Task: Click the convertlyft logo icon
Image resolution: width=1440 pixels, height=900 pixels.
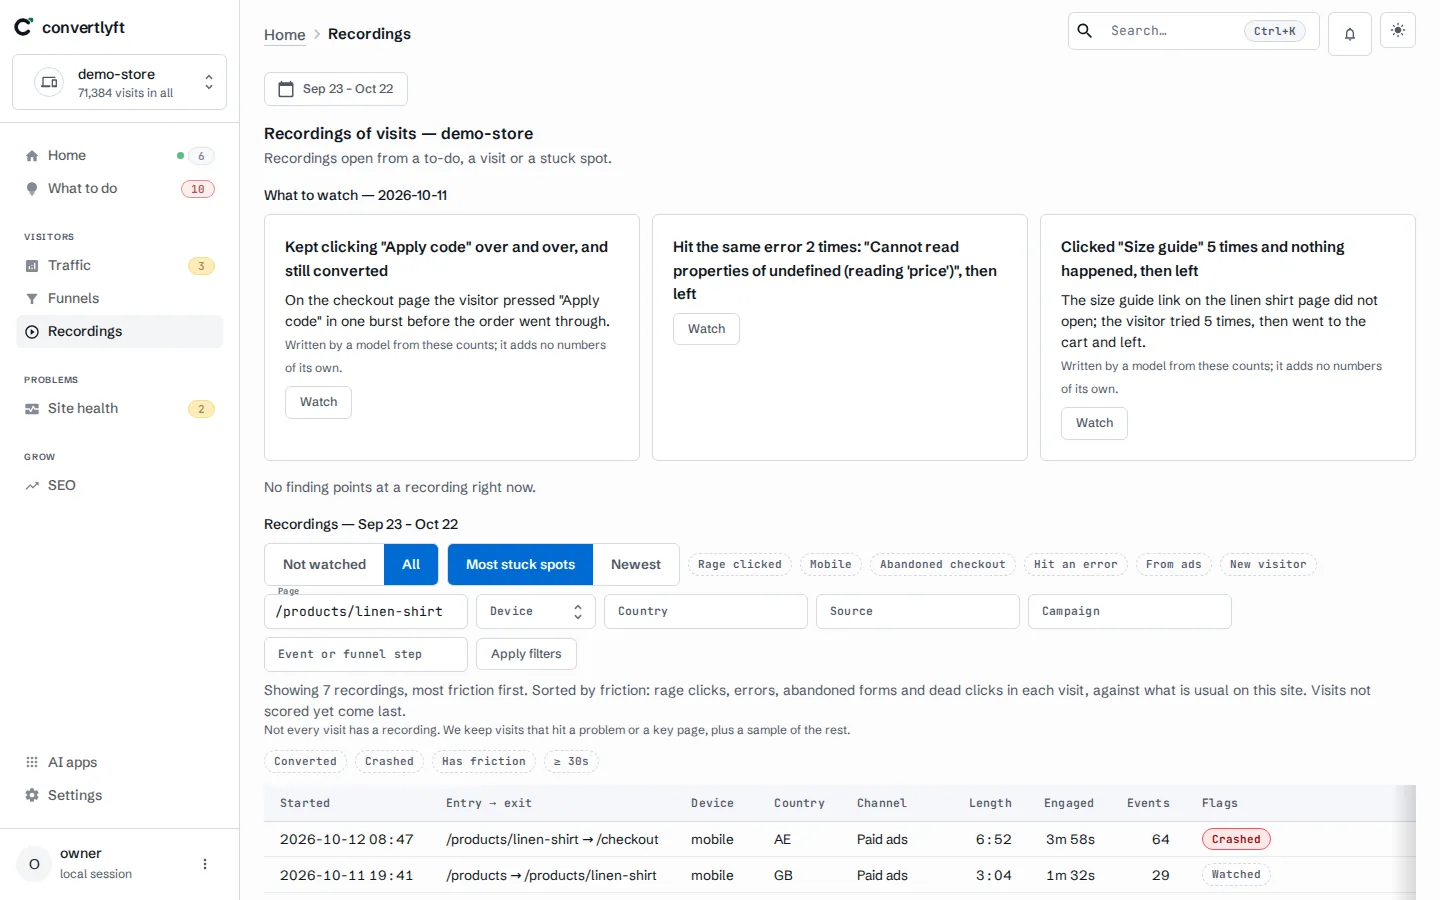Action: pyautogui.click(x=23, y=27)
